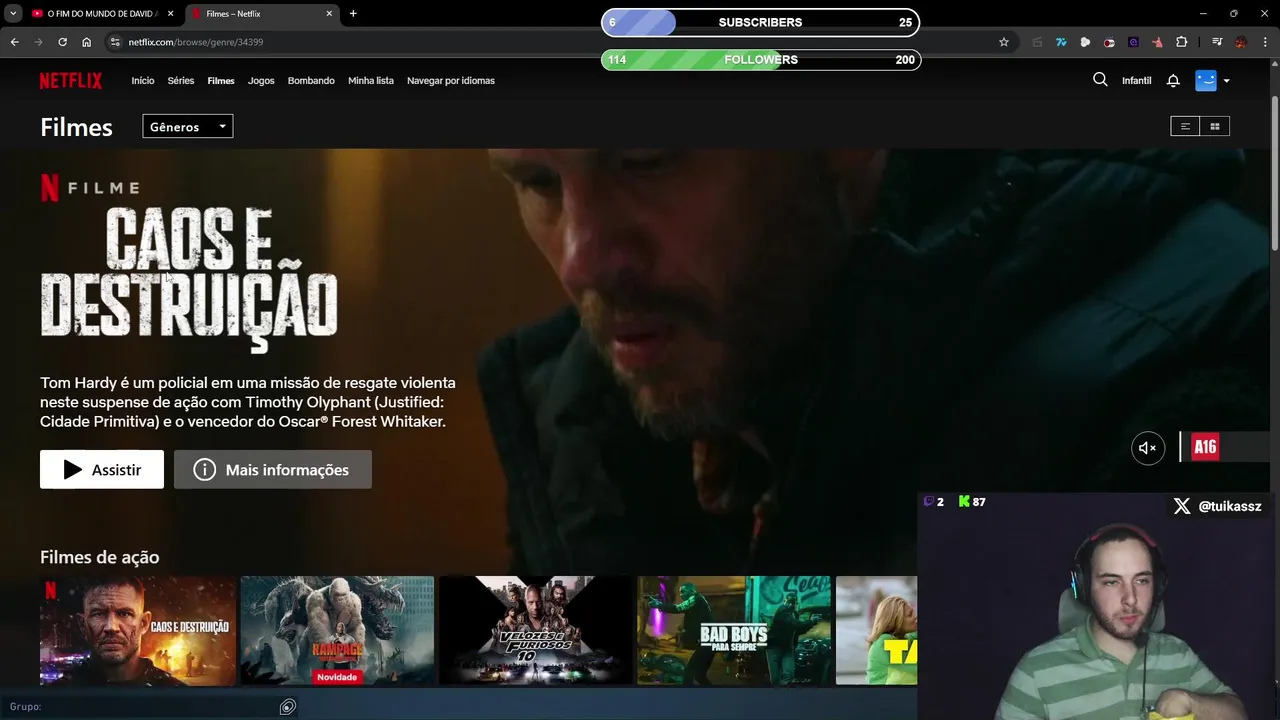Open the Filmes de ação row title
1280x720 pixels.
click(x=100, y=557)
